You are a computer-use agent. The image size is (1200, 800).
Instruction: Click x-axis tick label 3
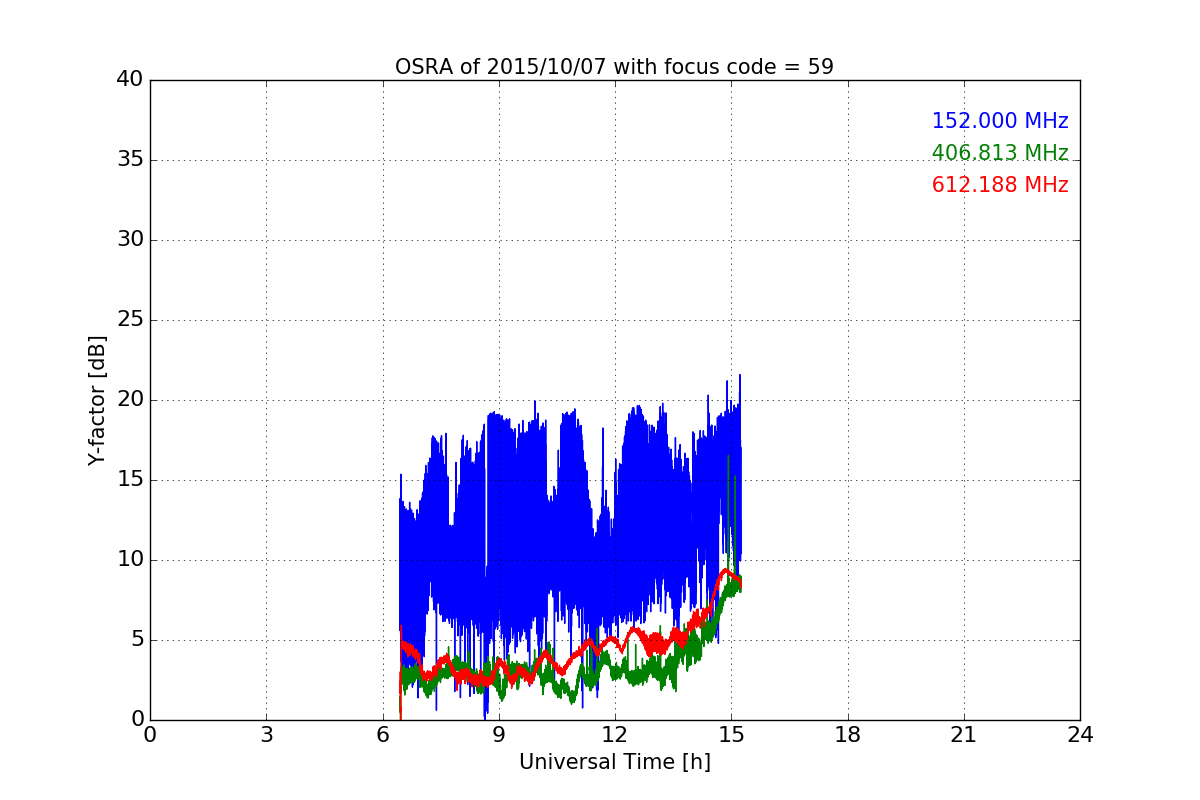point(266,735)
